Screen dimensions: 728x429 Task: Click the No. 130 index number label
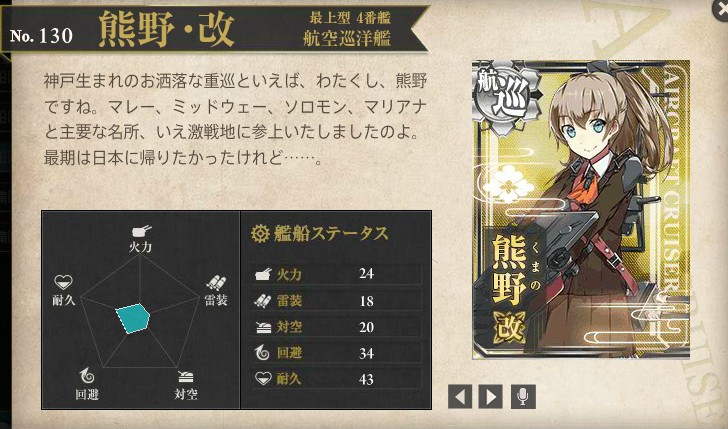pyautogui.click(x=41, y=36)
